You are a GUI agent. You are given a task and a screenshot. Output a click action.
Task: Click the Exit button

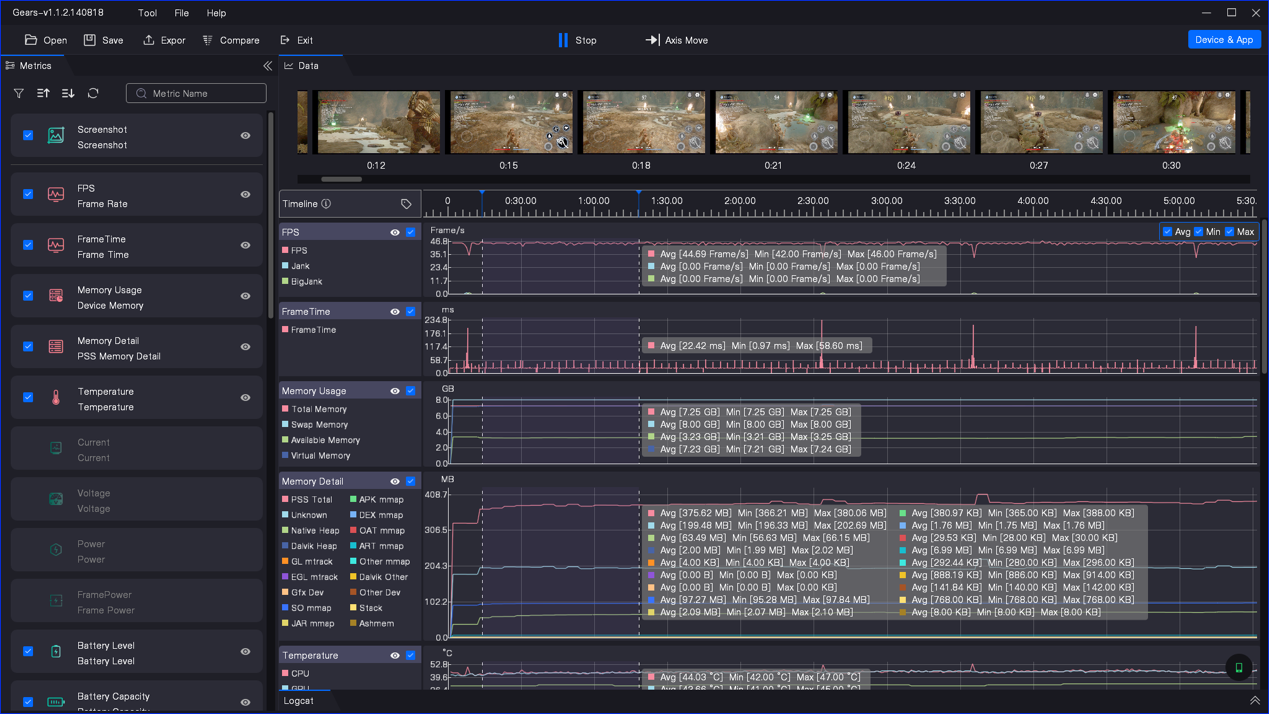(296, 40)
